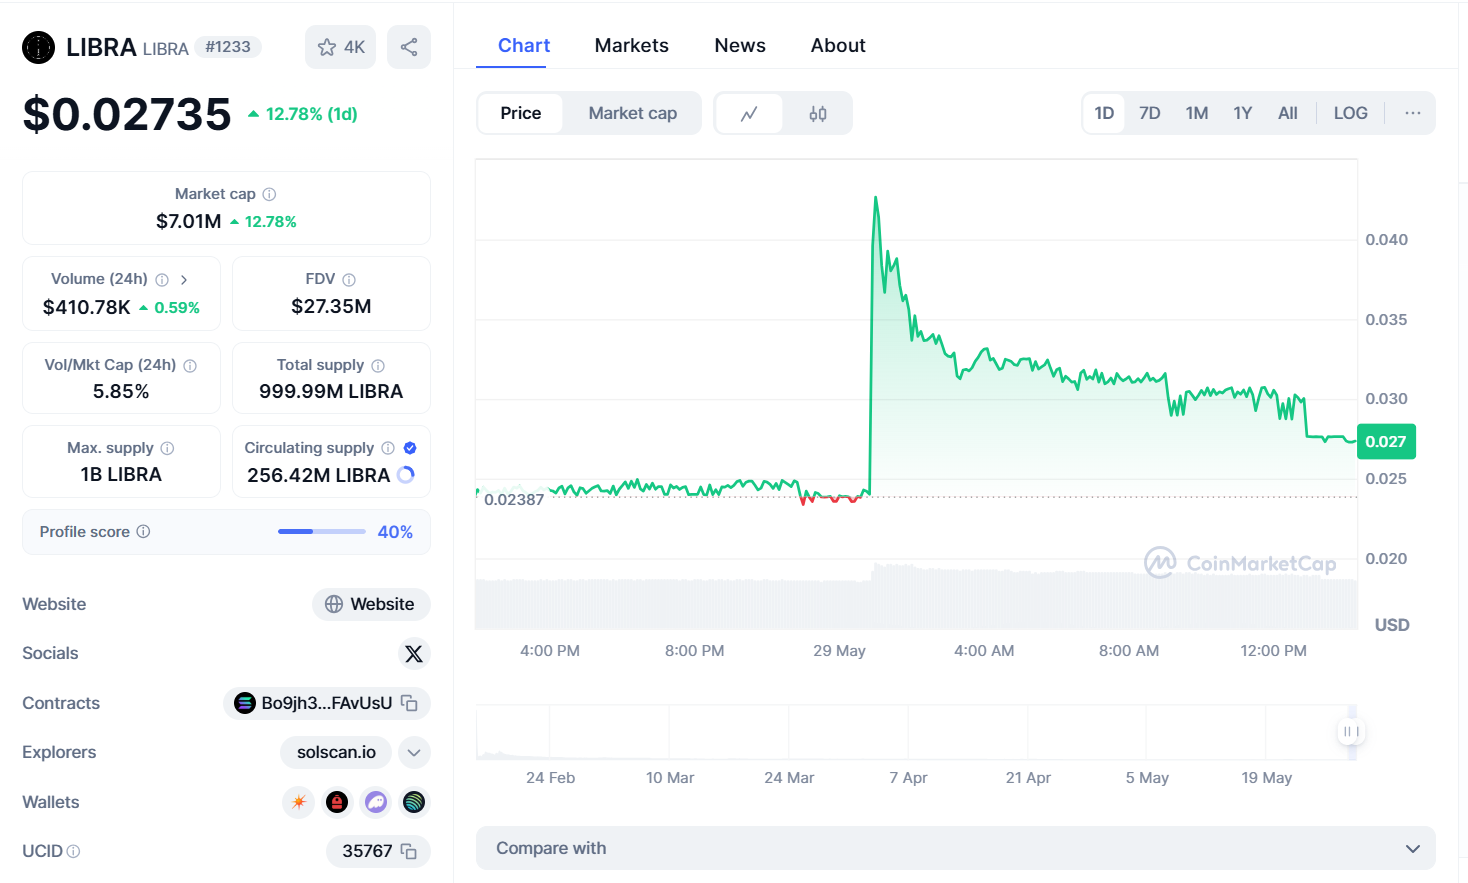
Task: Click Market cap info icon
Action: coord(269,194)
